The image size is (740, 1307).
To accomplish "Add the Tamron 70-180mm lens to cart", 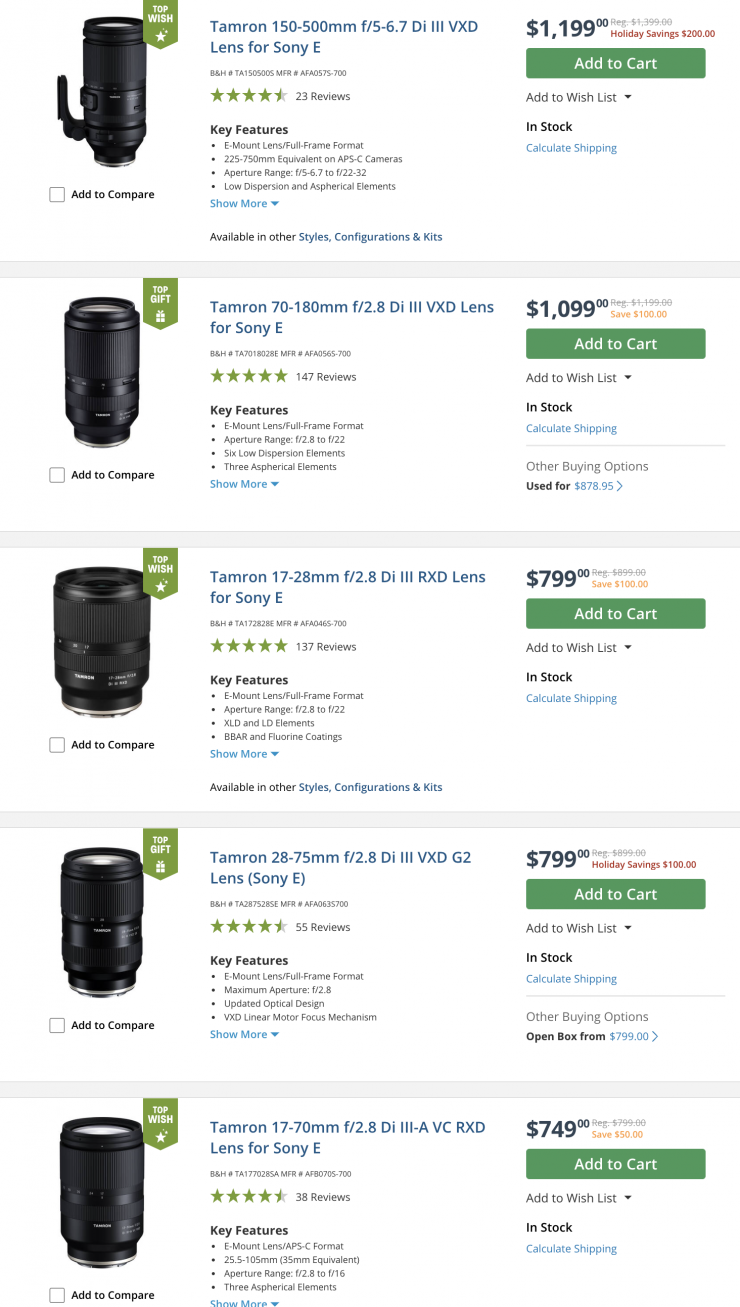I will [615, 344].
